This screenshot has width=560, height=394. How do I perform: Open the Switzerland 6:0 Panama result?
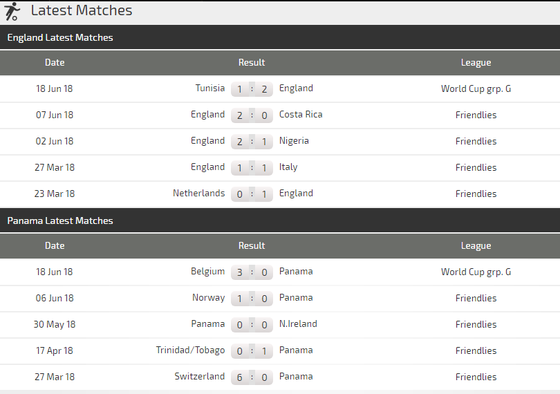pyautogui.click(x=252, y=377)
